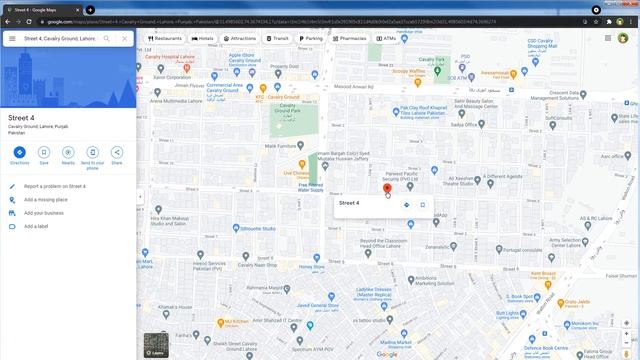Open Chrome profile avatar in toolbar

tap(620, 22)
